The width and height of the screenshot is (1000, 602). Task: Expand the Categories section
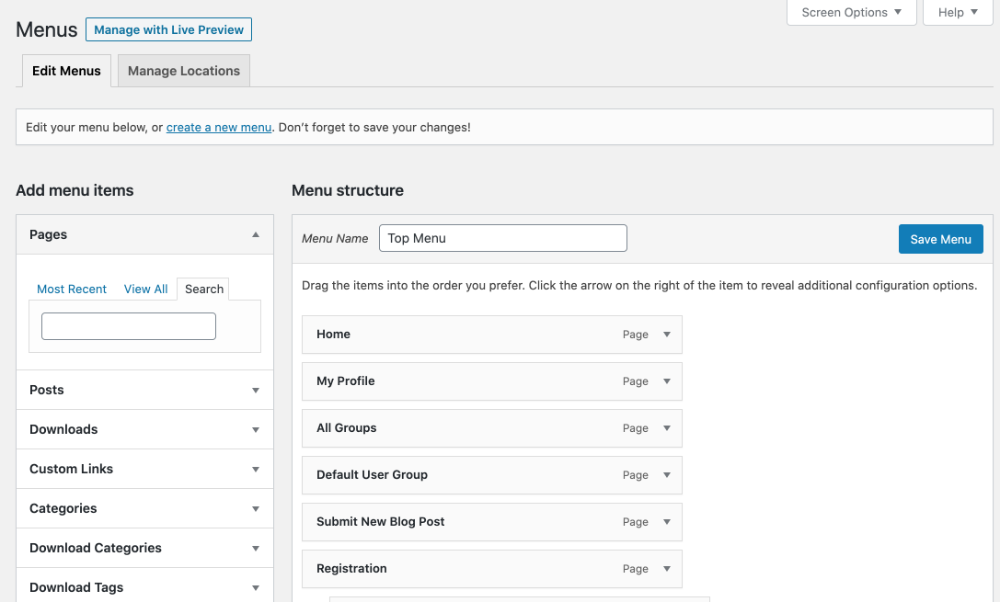click(x=255, y=509)
